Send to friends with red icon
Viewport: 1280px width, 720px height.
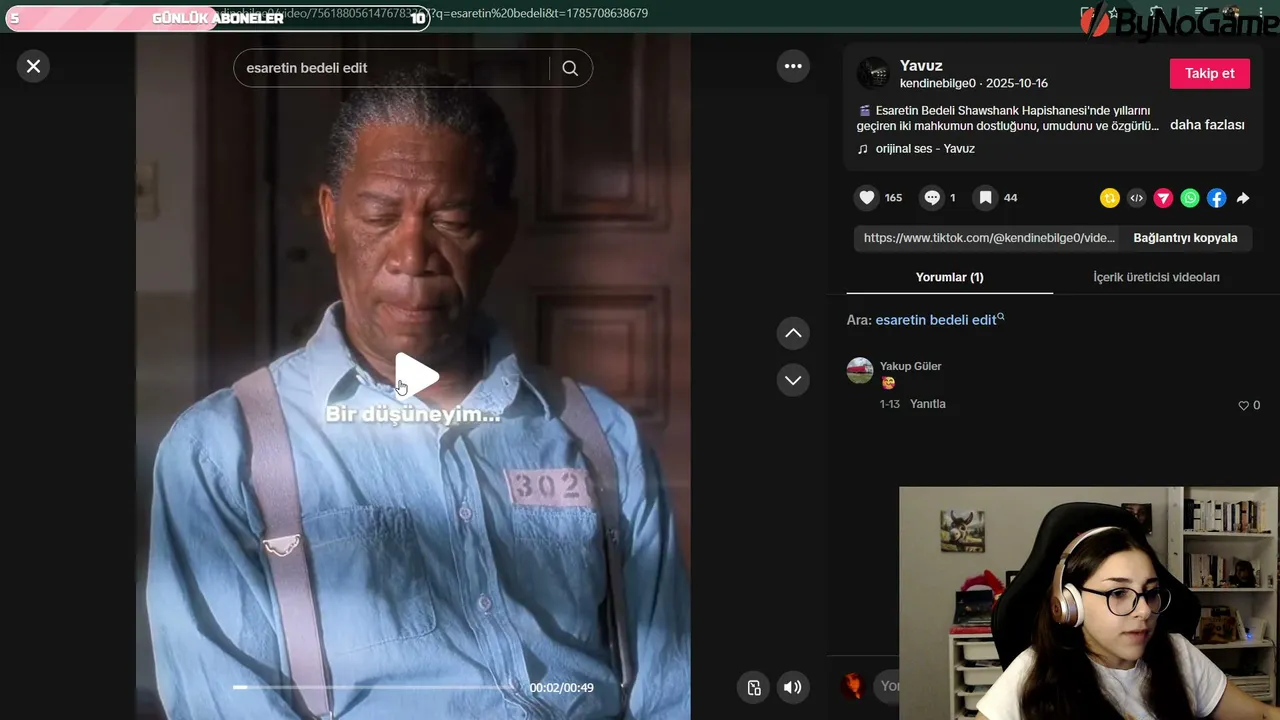(1163, 198)
